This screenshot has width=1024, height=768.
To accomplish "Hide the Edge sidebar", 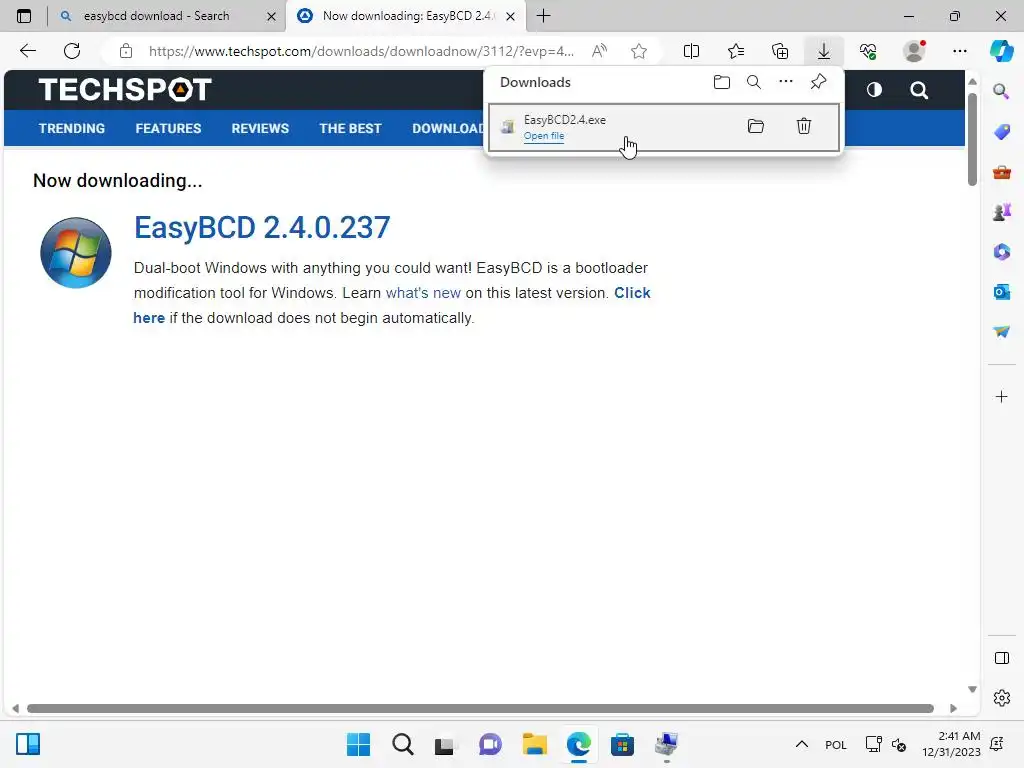I will click(1001, 658).
